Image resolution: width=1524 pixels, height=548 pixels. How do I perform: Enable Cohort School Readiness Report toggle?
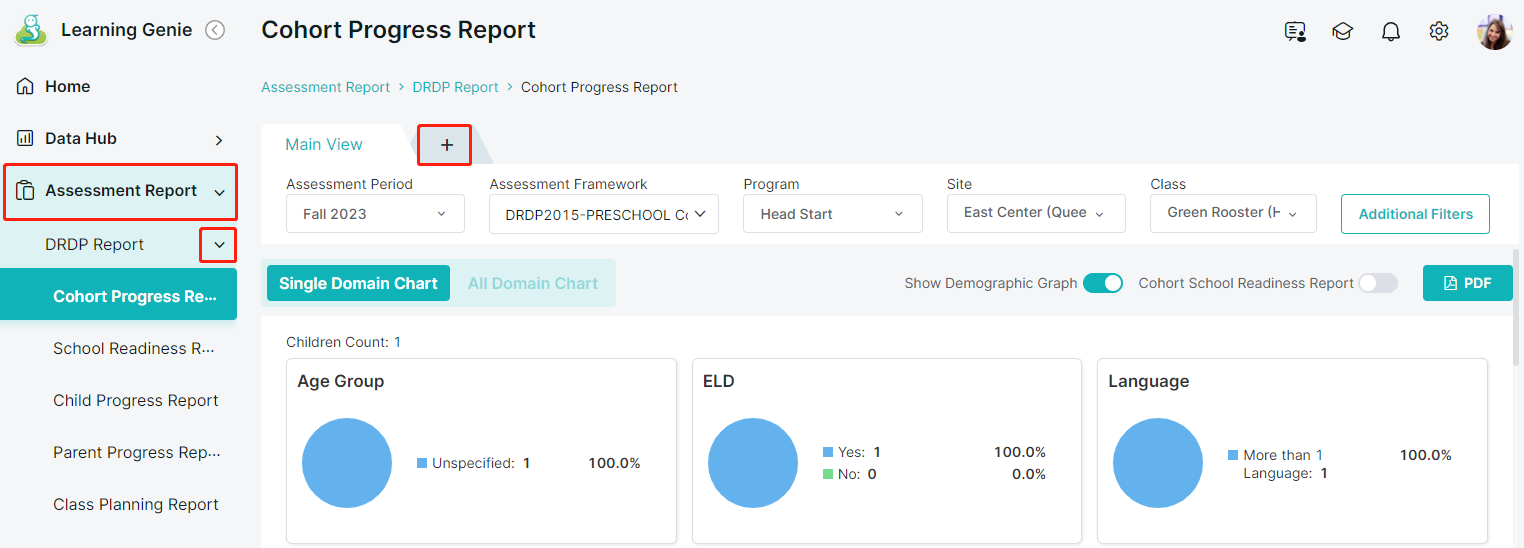point(1377,283)
